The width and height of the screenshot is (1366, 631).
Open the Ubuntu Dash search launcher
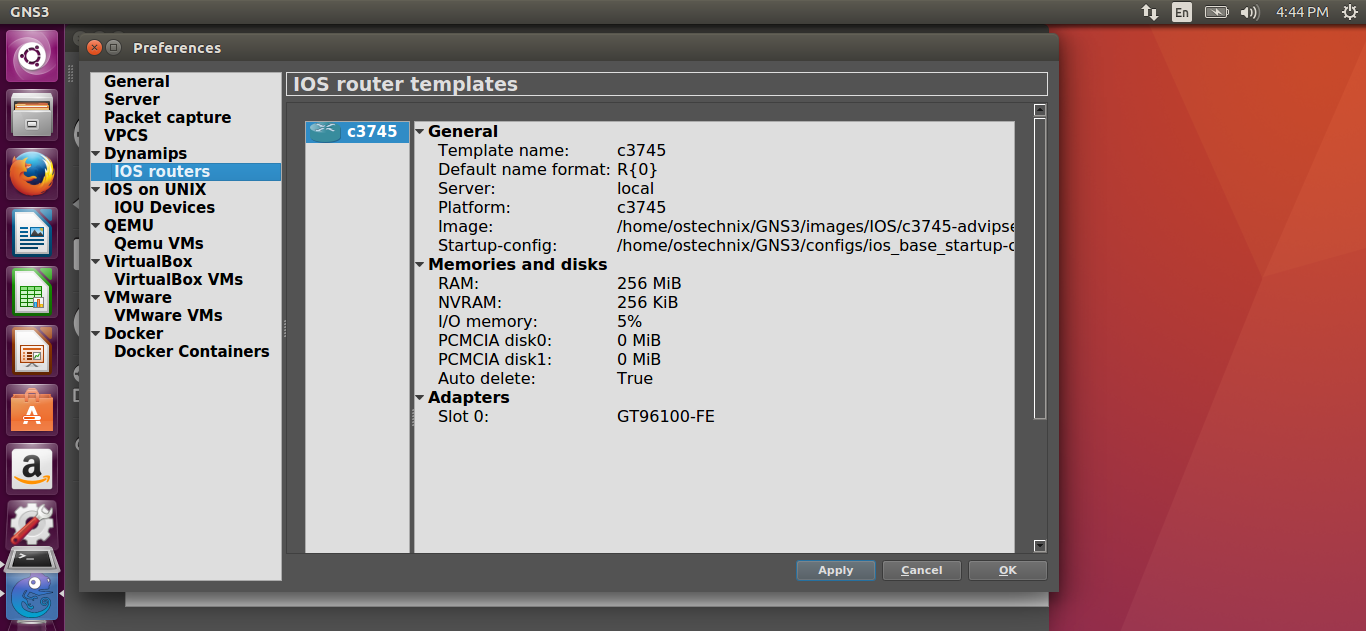click(x=33, y=56)
